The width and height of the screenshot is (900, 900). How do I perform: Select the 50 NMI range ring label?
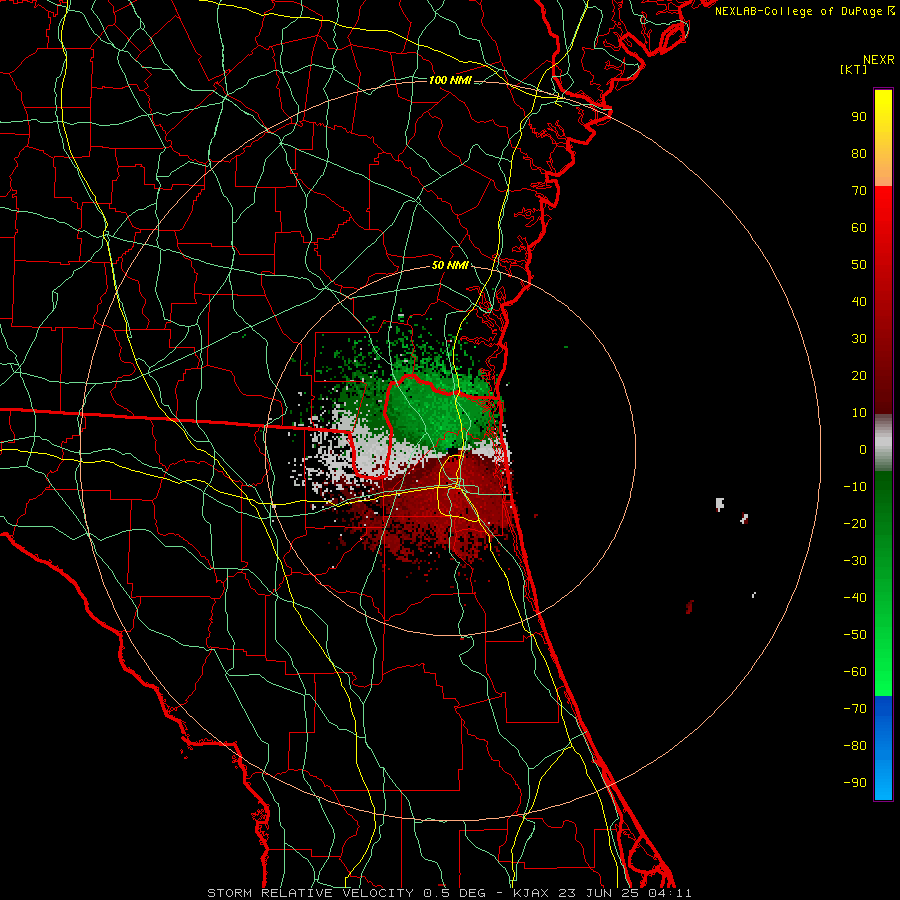[x=450, y=265]
